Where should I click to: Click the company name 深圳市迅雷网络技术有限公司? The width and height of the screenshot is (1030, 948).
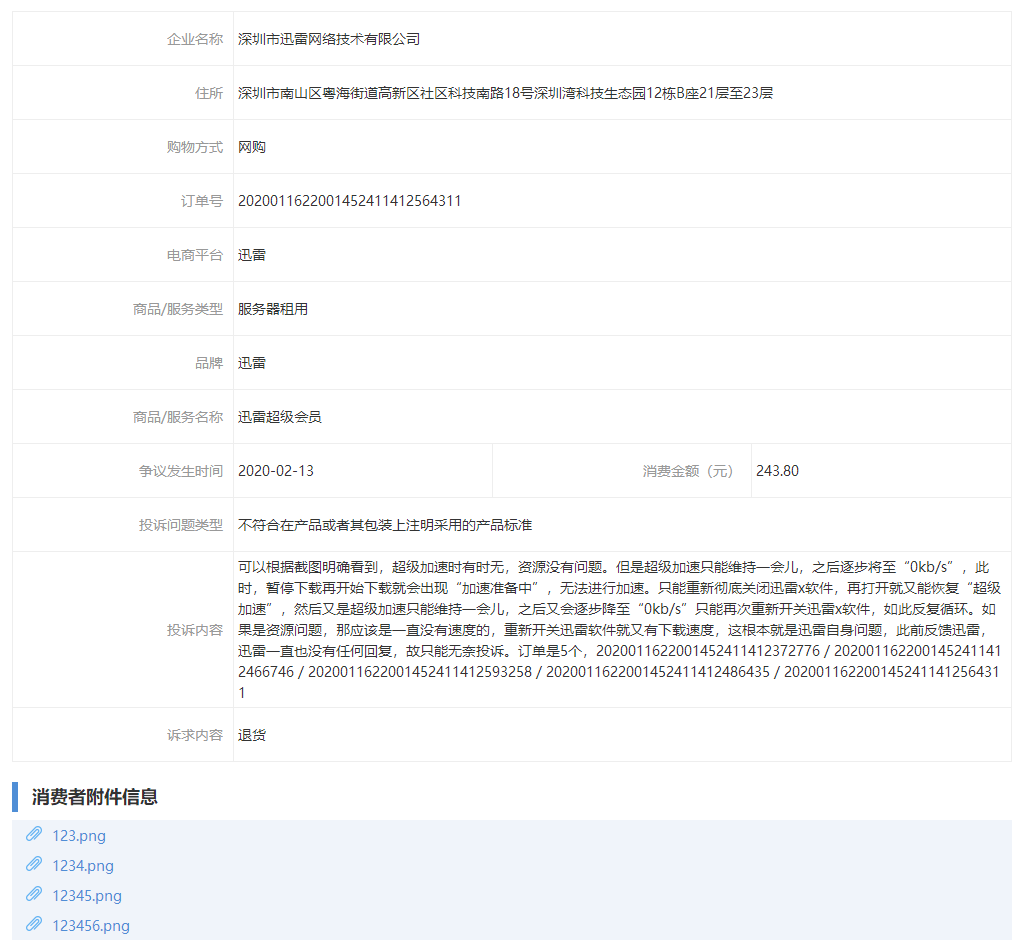tap(326, 38)
